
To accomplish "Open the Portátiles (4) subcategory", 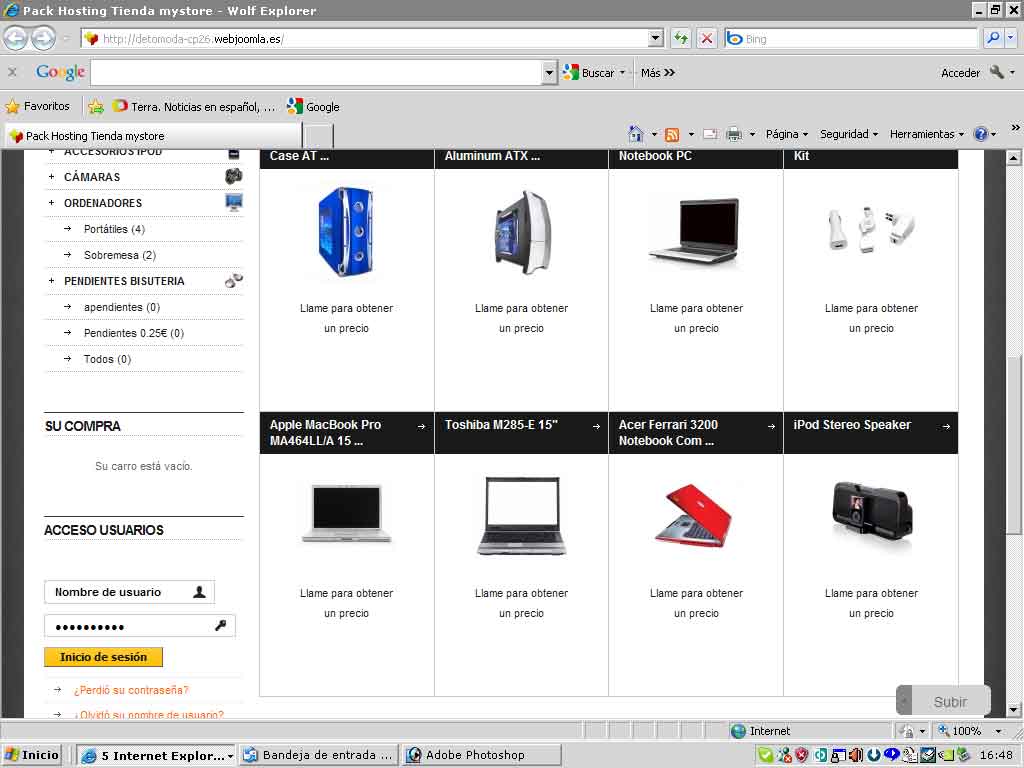I will [114, 229].
